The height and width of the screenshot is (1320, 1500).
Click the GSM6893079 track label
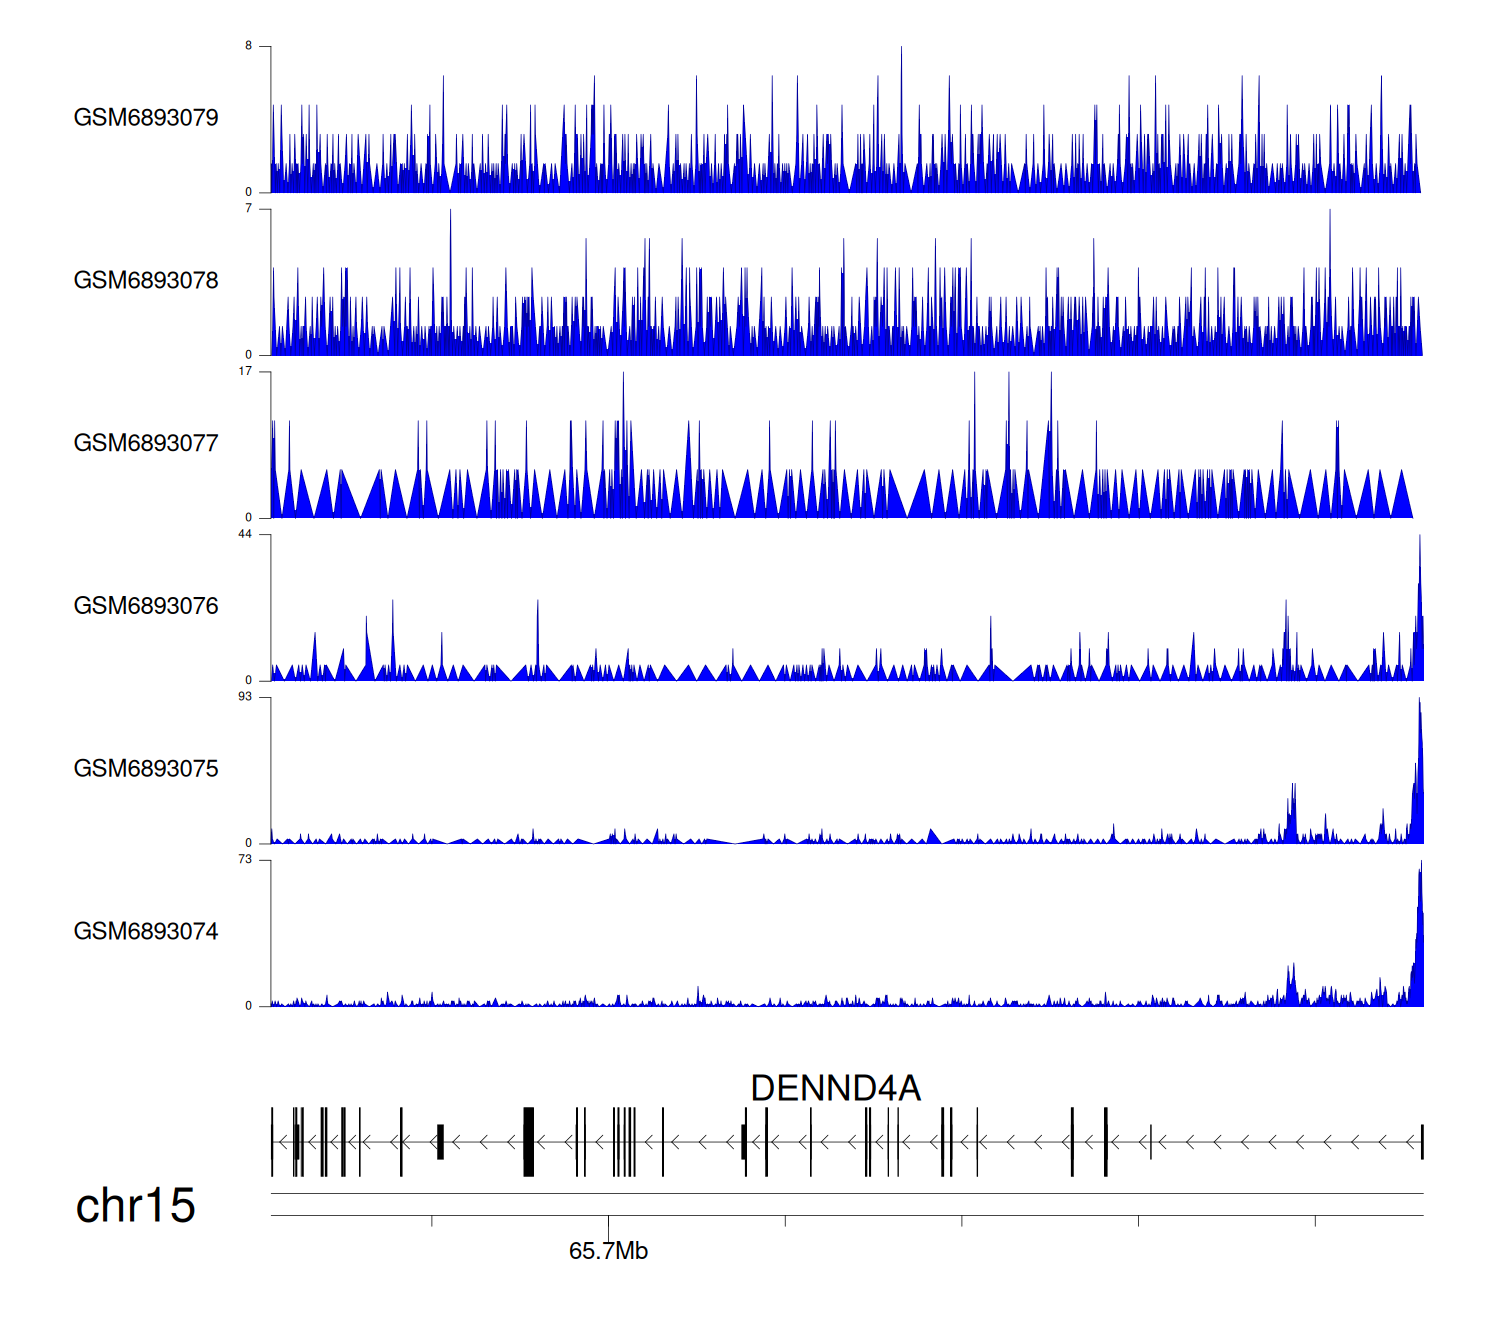pos(146,118)
